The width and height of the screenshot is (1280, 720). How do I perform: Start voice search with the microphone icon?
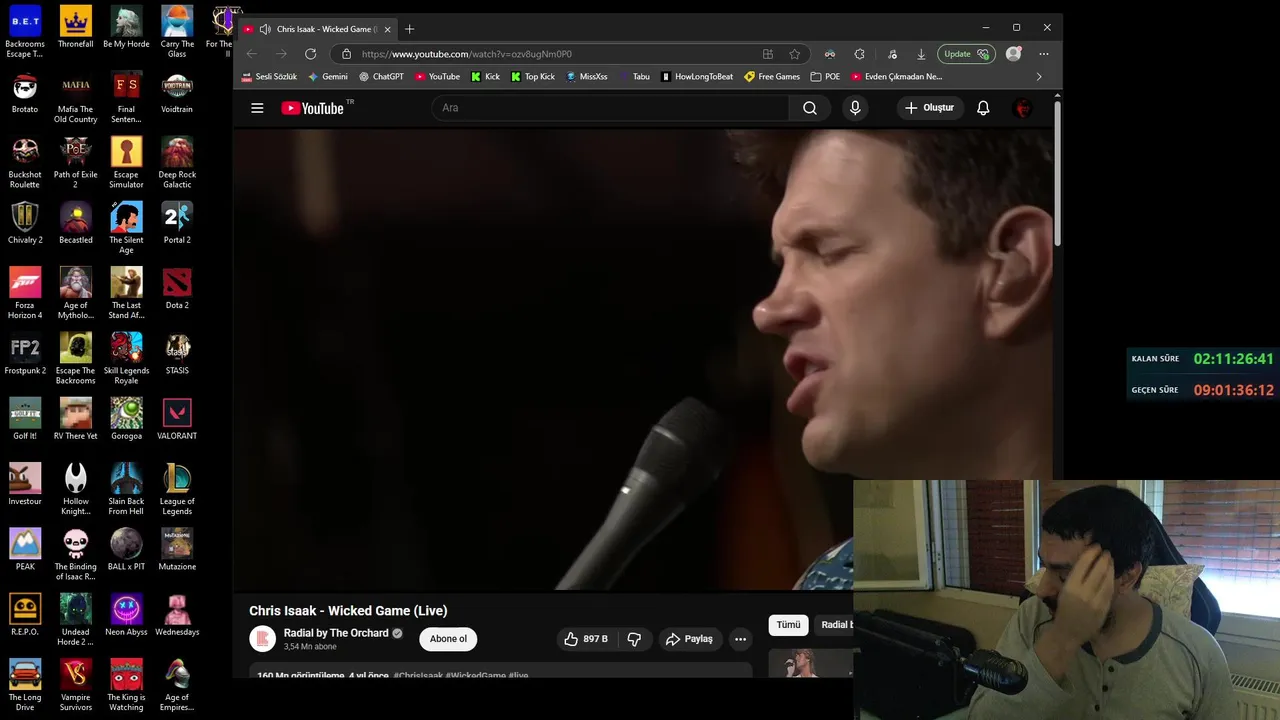(855, 108)
